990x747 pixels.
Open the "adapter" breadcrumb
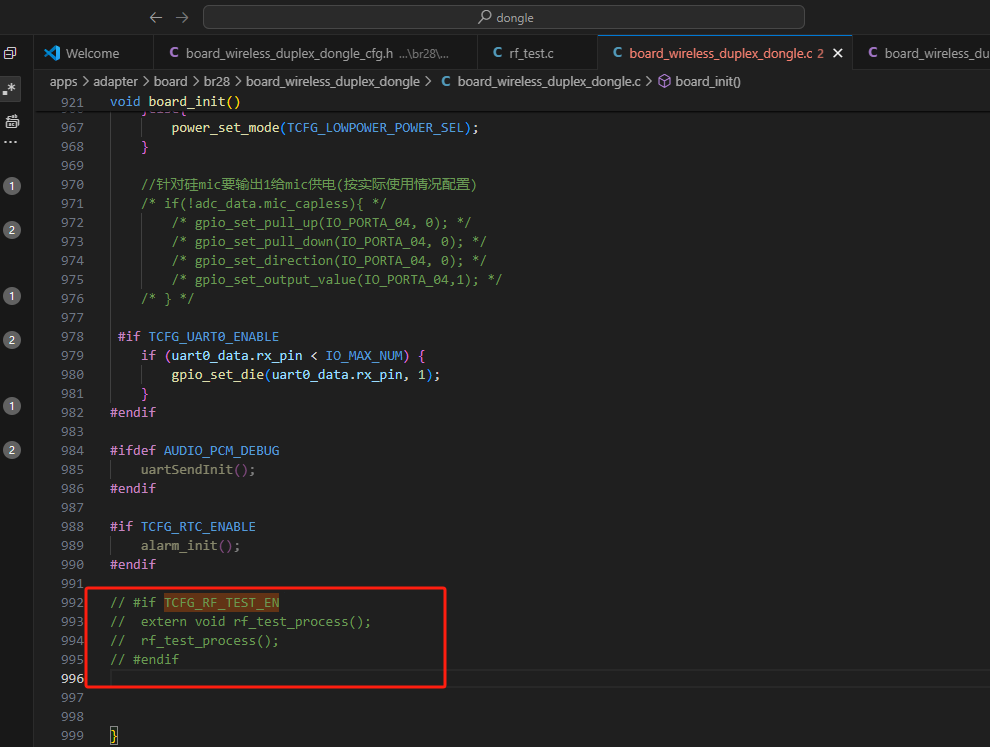click(x=116, y=81)
